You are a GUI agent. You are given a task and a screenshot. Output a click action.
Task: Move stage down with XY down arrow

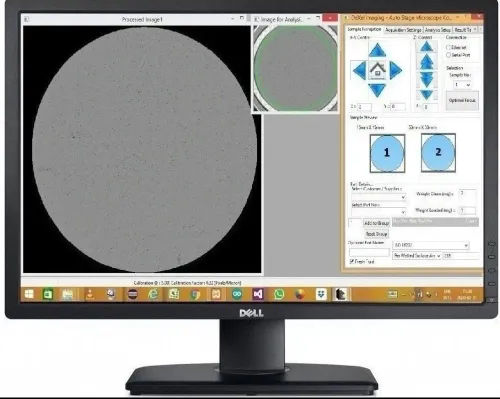click(x=377, y=90)
